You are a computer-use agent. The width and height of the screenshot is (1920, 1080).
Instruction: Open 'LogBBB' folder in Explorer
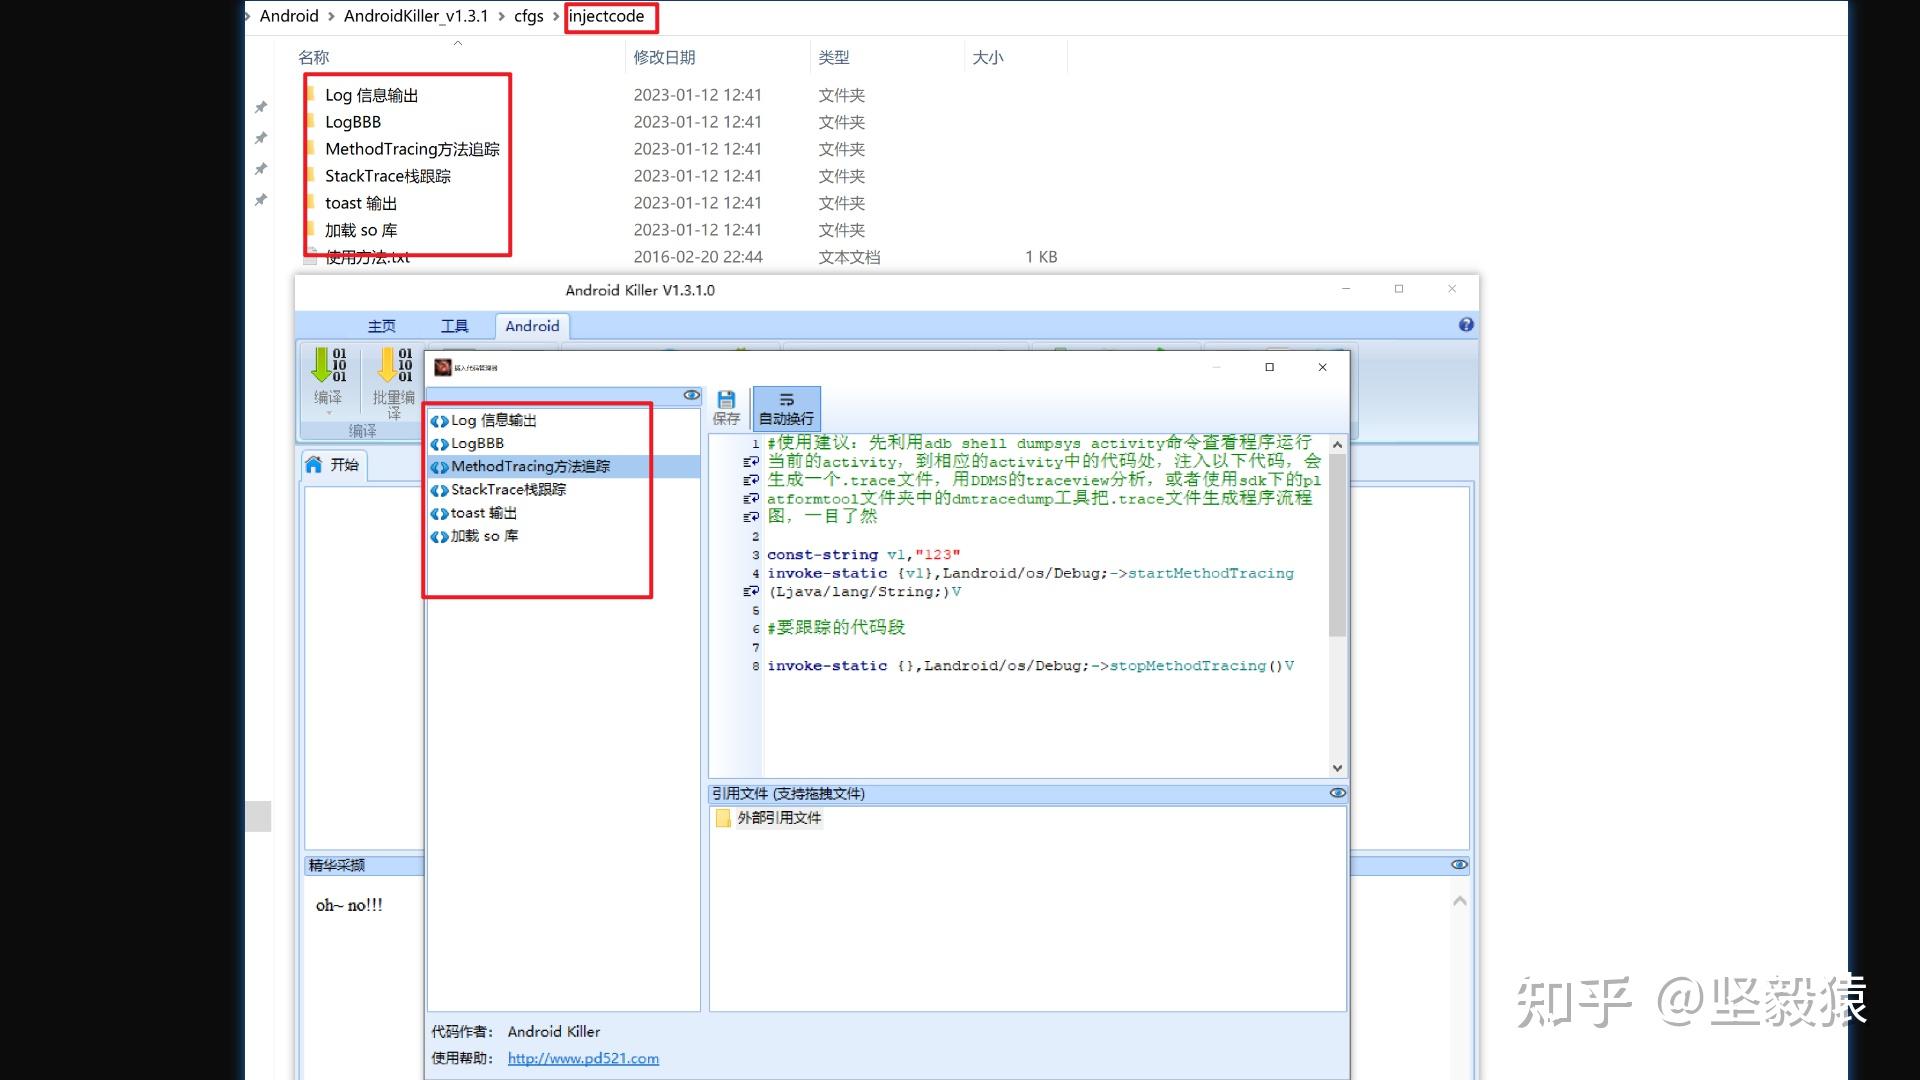[x=352, y=122]
